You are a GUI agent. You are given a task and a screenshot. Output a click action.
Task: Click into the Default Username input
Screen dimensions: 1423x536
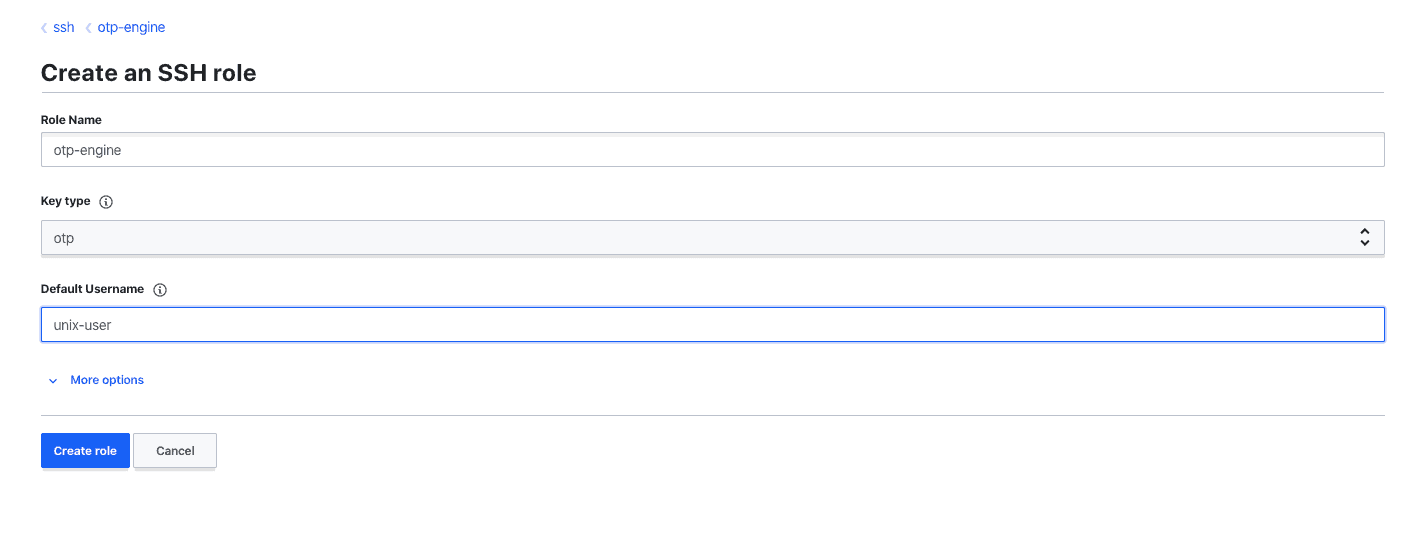tap(712, 325)
